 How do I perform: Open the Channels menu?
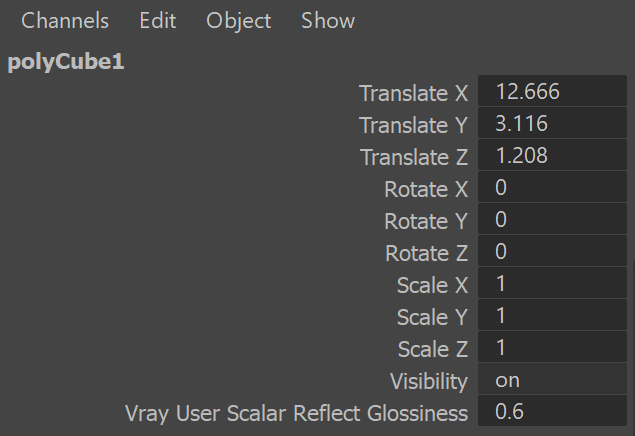click(65, 20)
